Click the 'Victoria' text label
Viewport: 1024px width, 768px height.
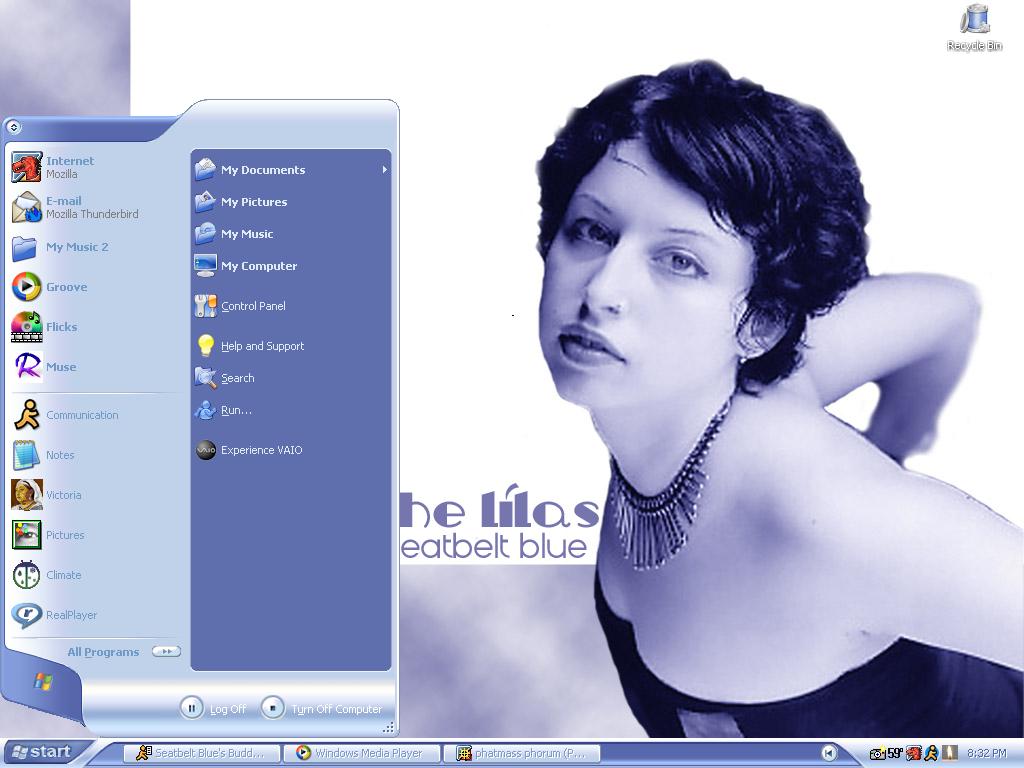[63, 495]
